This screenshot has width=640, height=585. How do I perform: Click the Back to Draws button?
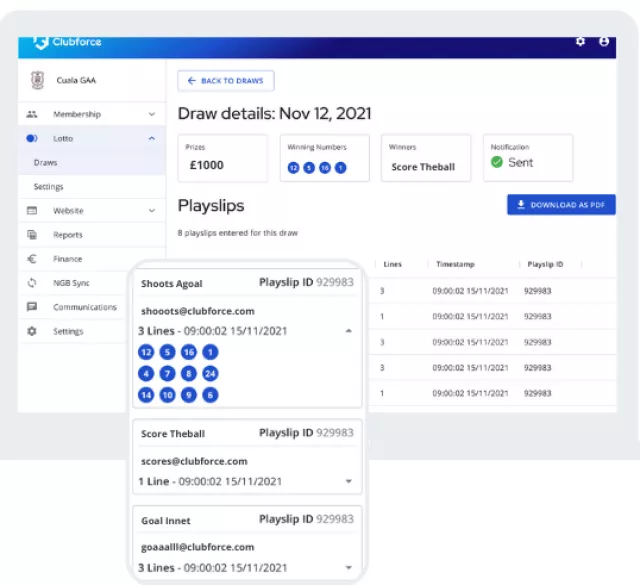[226, 81]
